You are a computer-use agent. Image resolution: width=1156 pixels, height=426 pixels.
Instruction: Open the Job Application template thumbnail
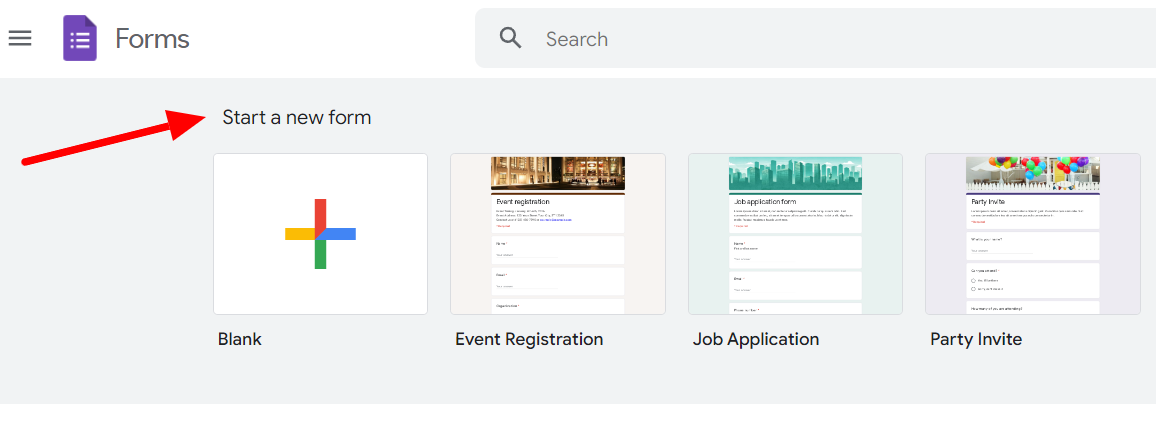(x=795, y=234)
